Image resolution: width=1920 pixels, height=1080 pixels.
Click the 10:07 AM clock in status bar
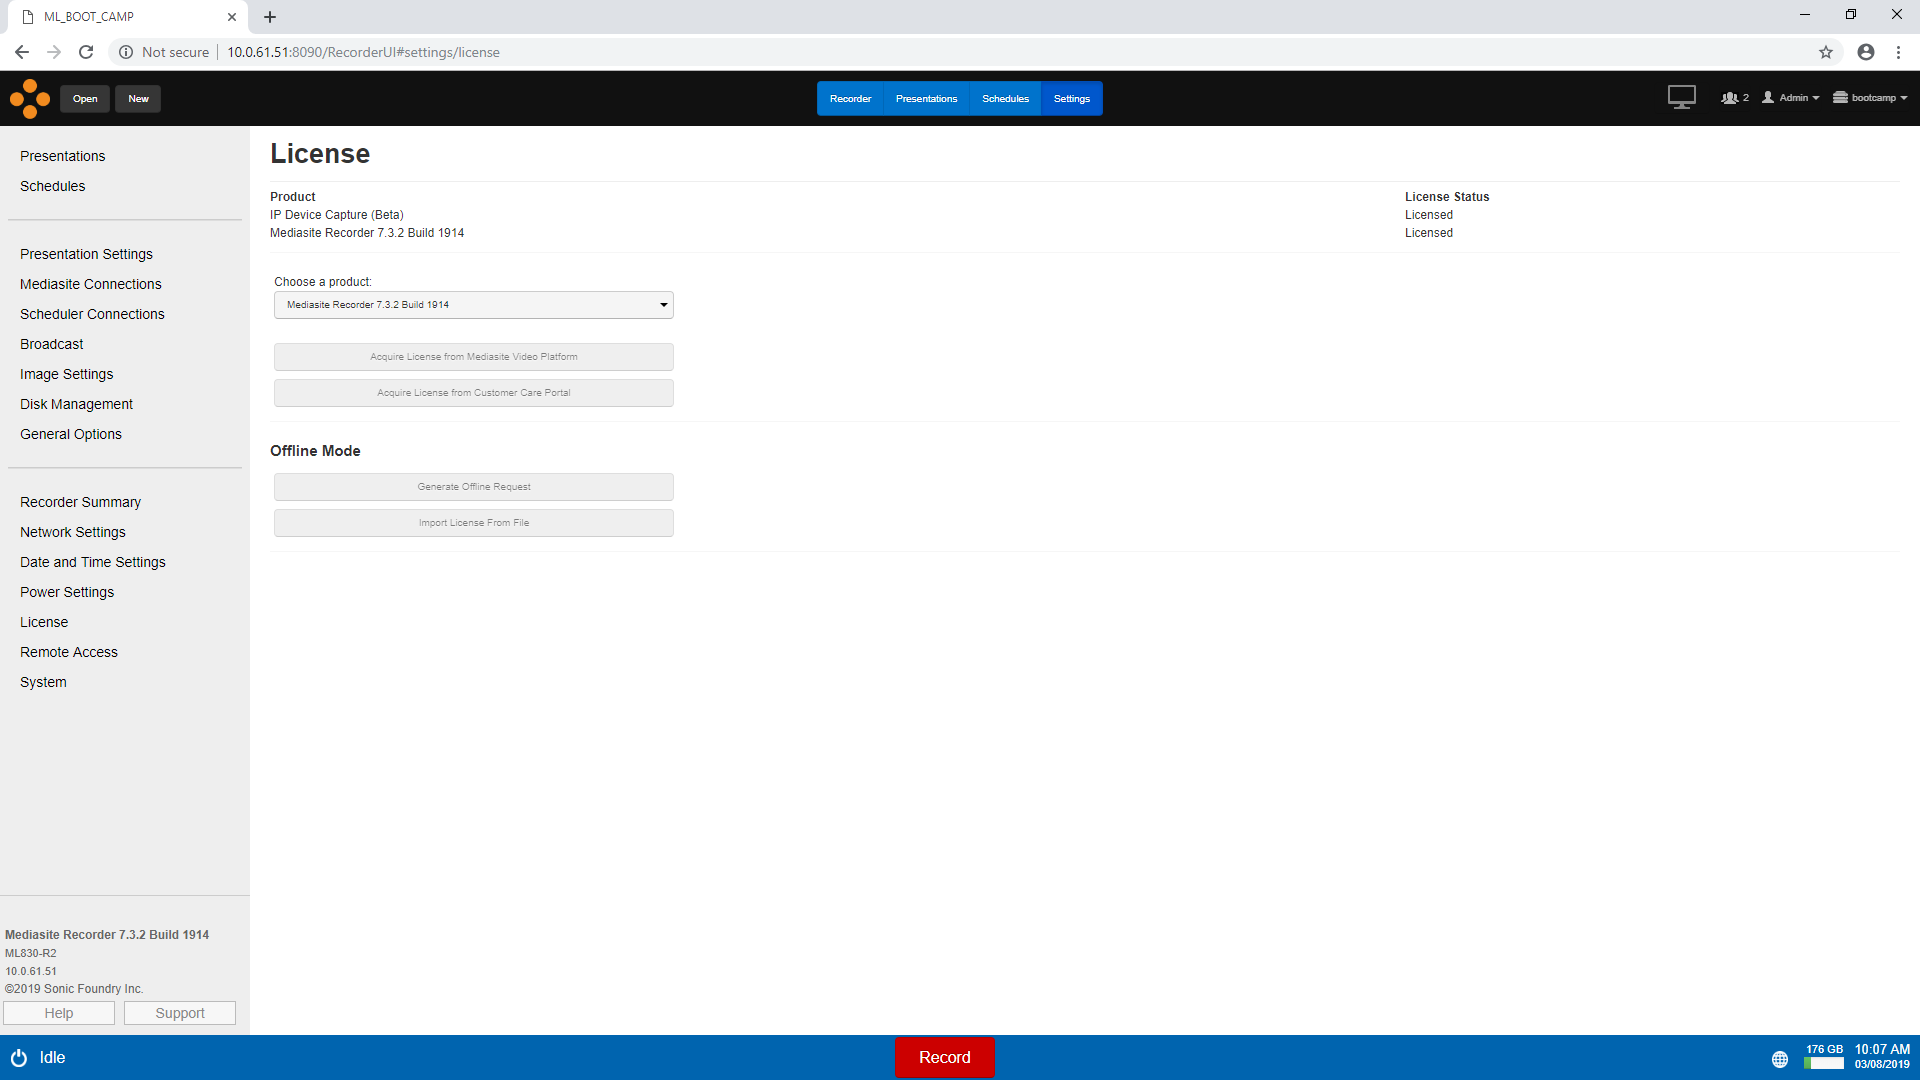pos(1882,1049)
